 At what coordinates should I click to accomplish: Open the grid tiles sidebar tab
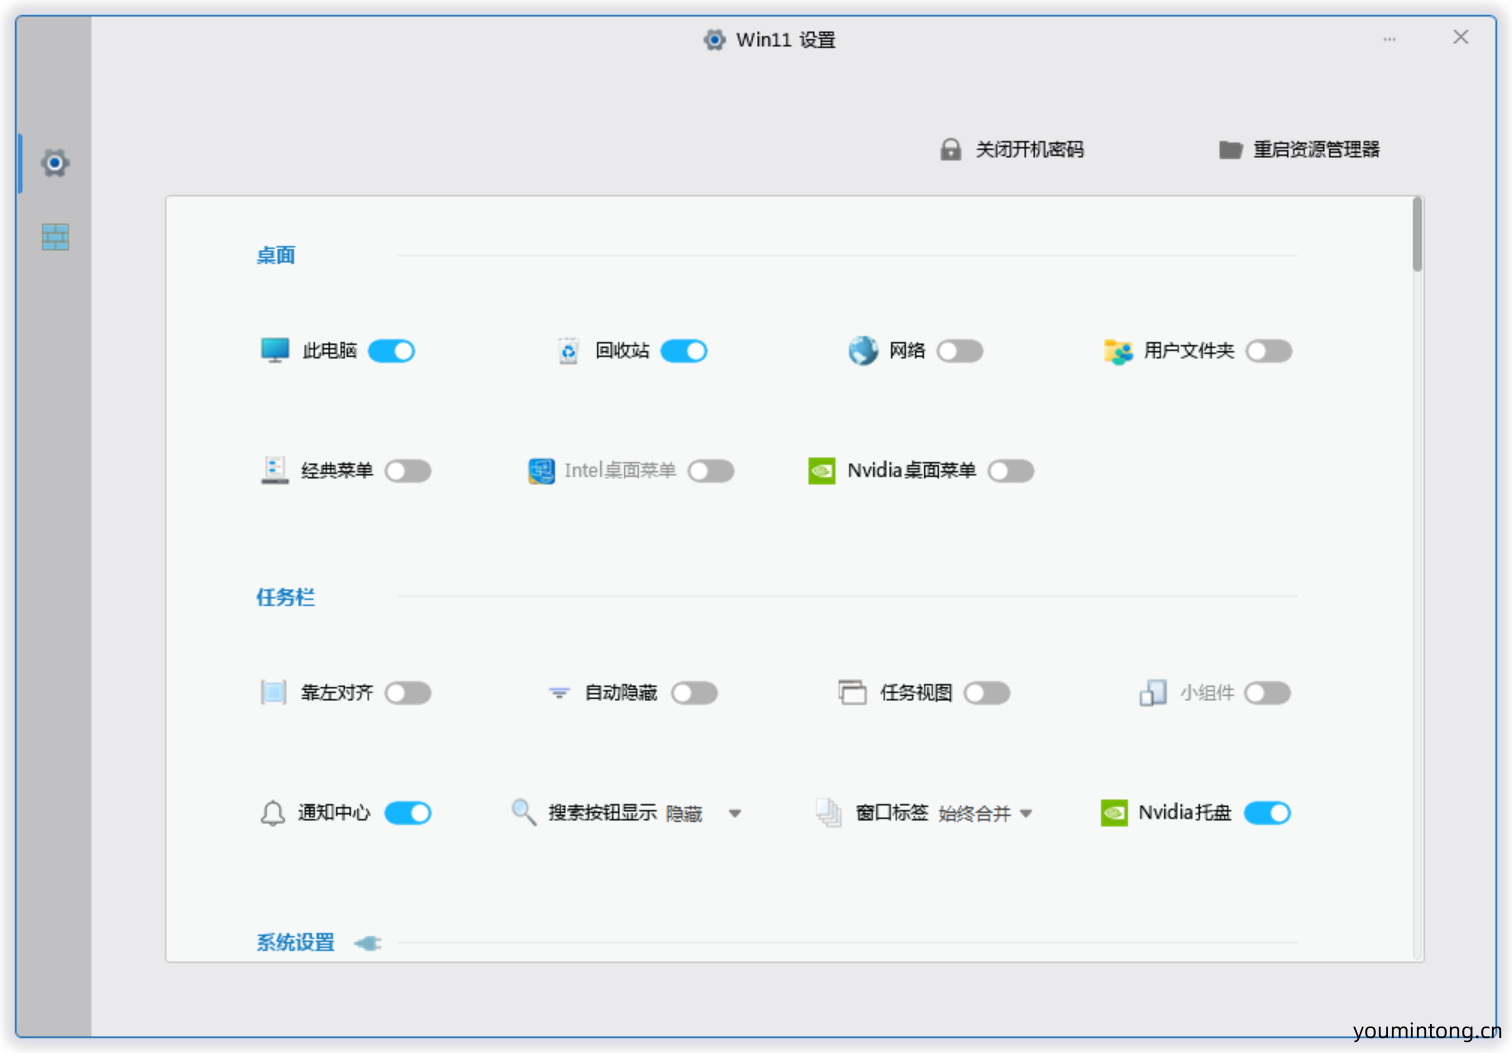[x=55, y=237]
